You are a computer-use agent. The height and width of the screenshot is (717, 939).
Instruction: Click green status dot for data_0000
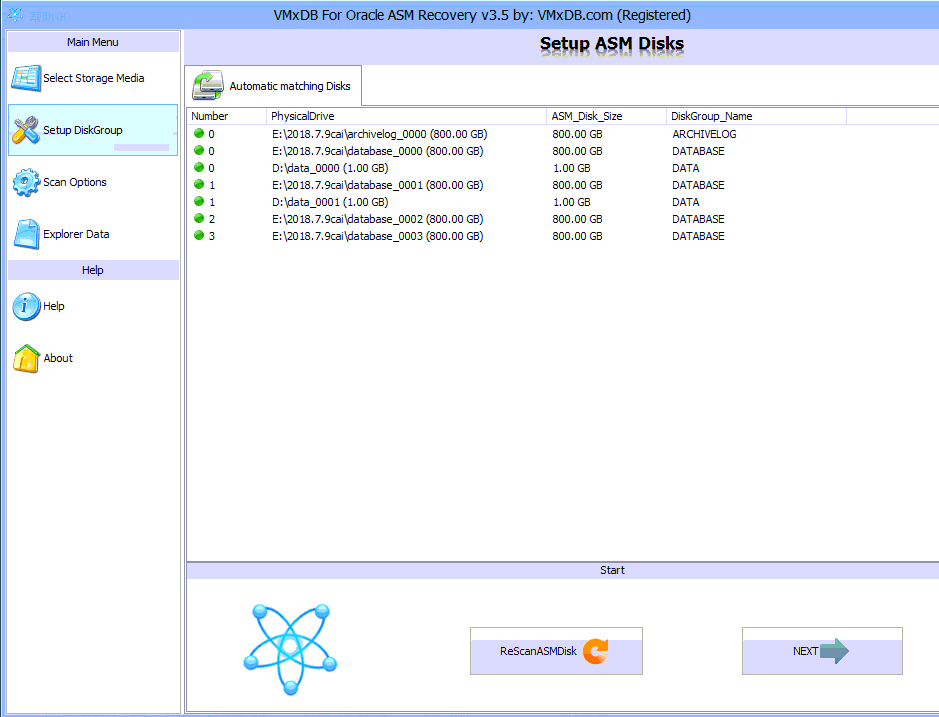(199, 167)
